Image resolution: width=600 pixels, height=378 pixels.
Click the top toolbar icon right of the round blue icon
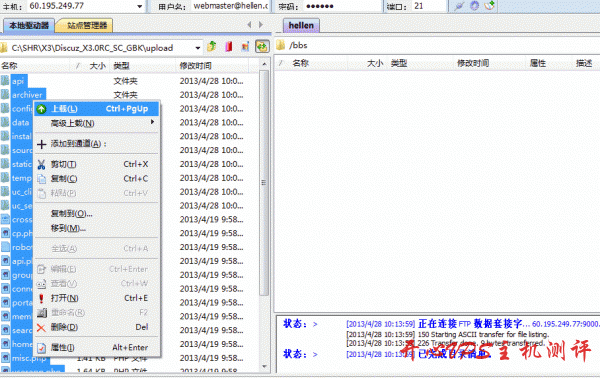tap(490, 6)
